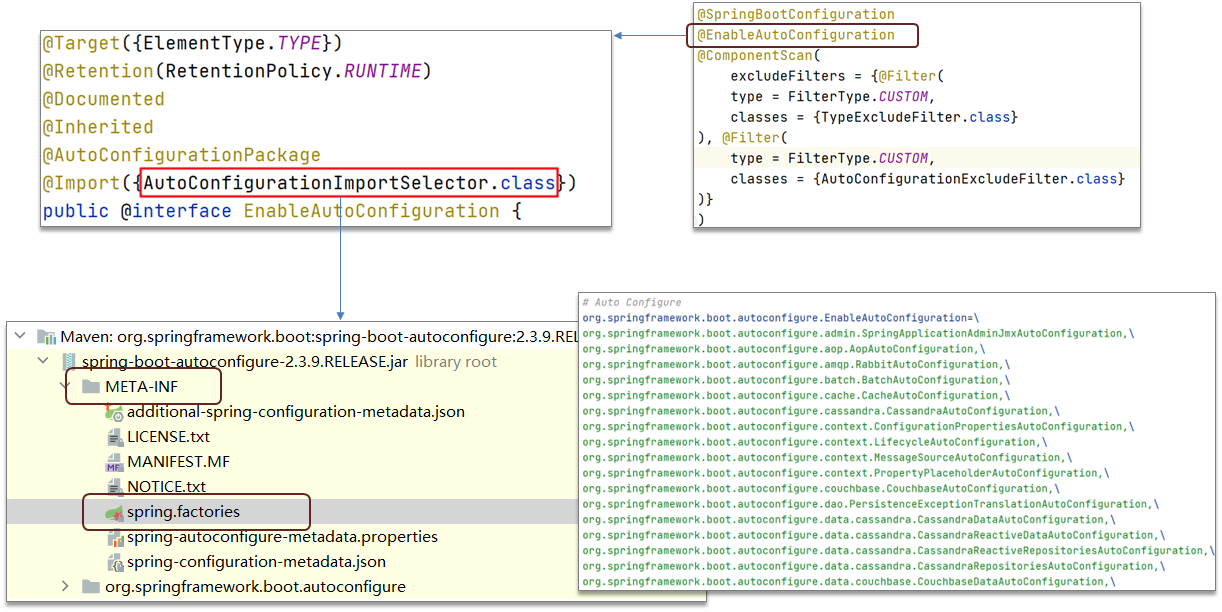Click the CassandraRepositoriesAutoConfiguration entry
The height and width of the screenshot is (612, 1222).
(874, 566)
